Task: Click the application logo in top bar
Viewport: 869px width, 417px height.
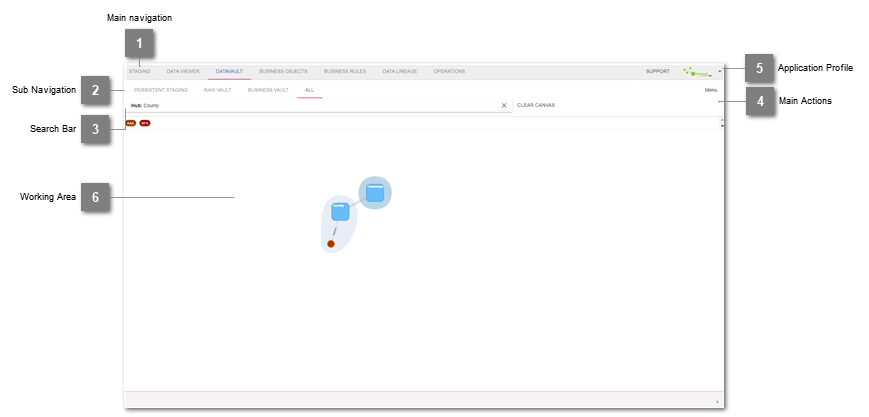Action: tap(696, 72)
